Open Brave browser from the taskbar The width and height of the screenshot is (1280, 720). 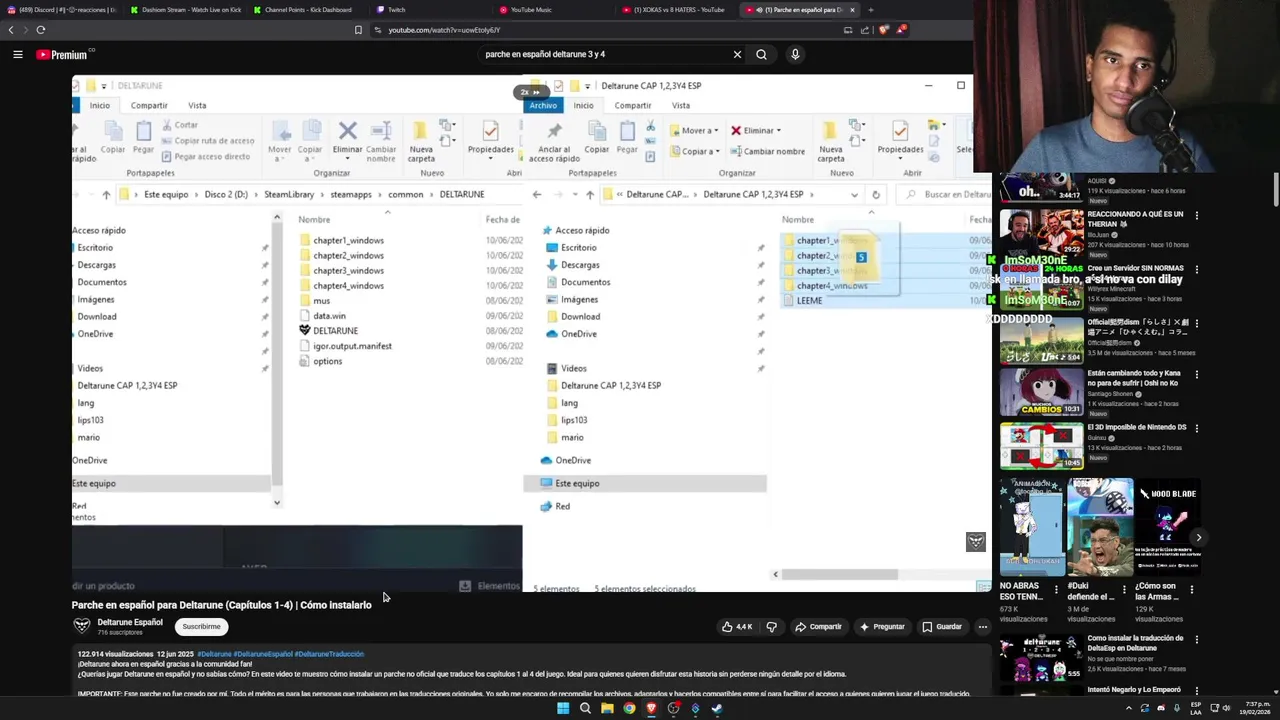(651, 708)
